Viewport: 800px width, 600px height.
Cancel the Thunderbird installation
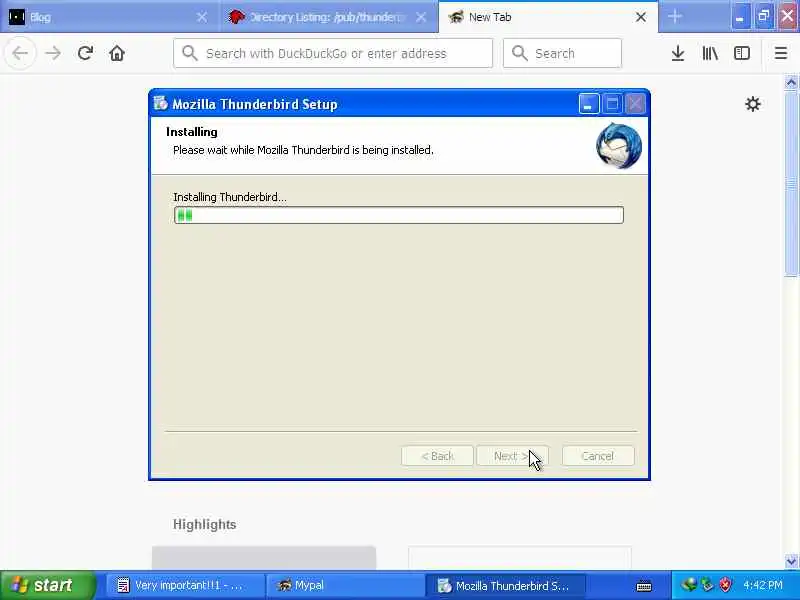pos(598,456)
